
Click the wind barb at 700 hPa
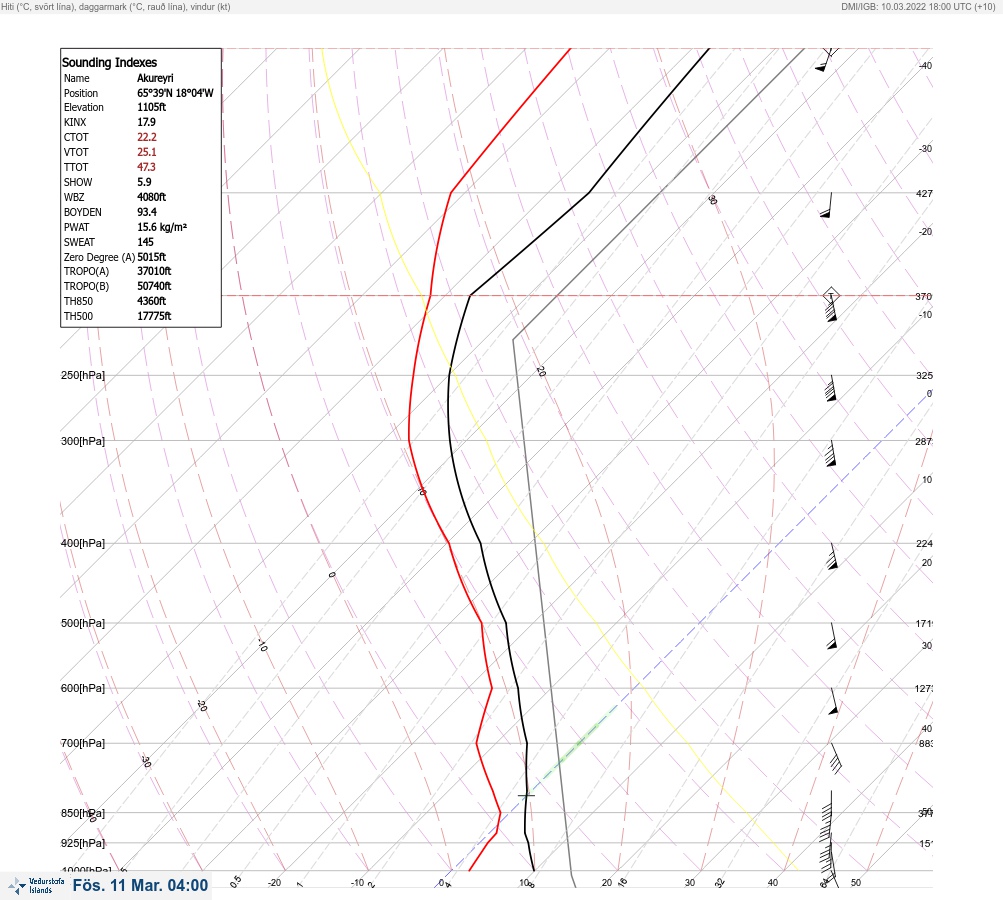pos(835,758)
